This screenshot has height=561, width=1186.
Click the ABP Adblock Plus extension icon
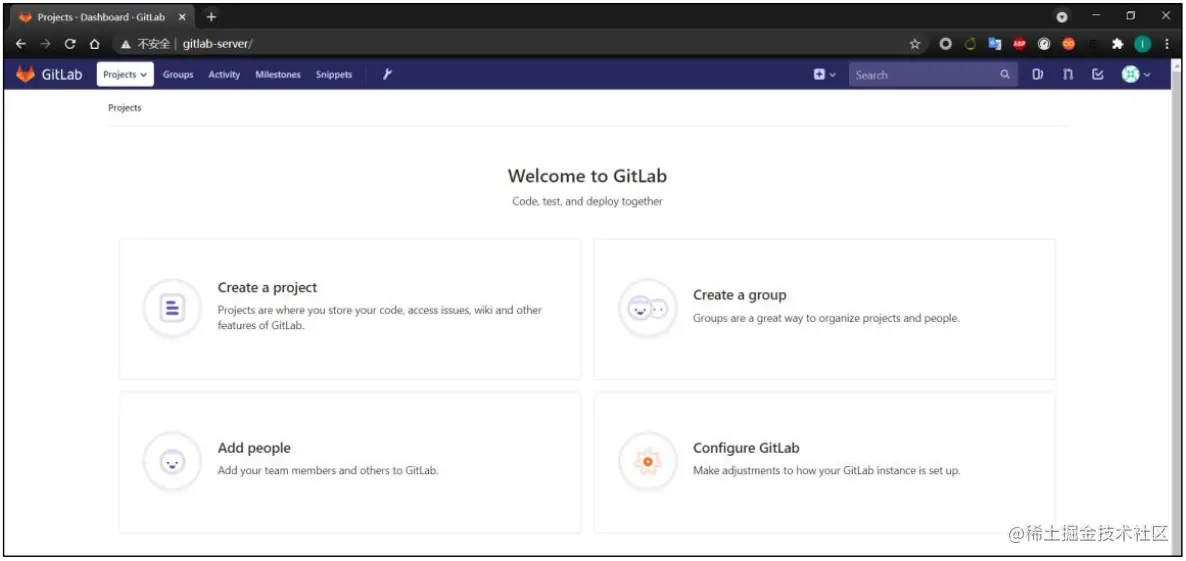click(x=1019, y=44)
